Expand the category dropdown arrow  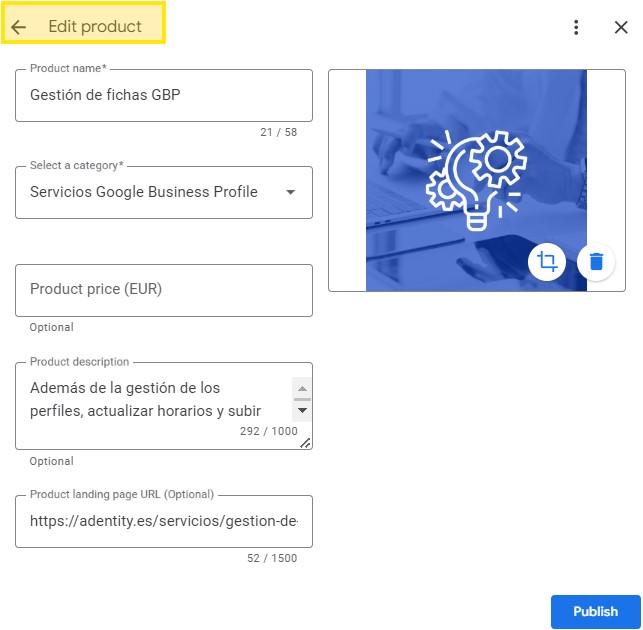[x=291, y=192]
